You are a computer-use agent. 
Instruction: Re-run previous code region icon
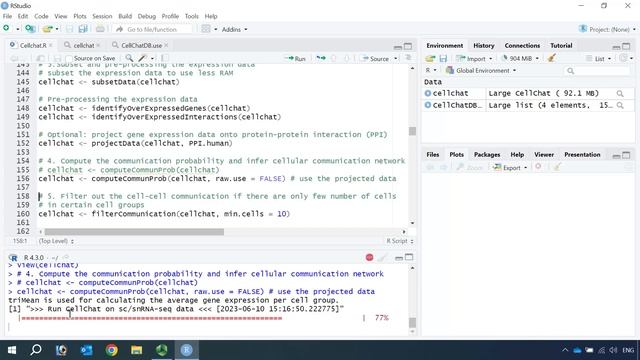click(x=321, y=58)
